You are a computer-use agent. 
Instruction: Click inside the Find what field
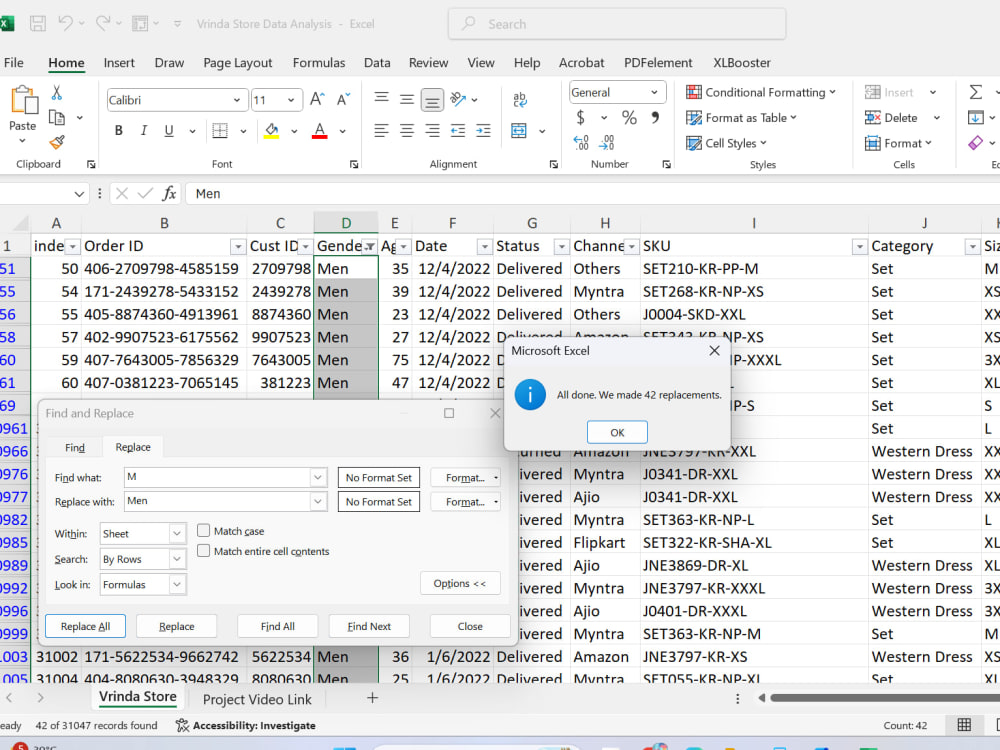217,477
